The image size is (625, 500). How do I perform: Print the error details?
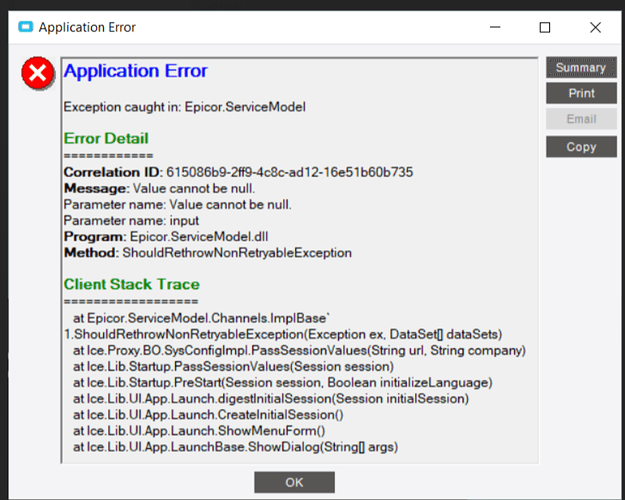click(x=581, y=93)
